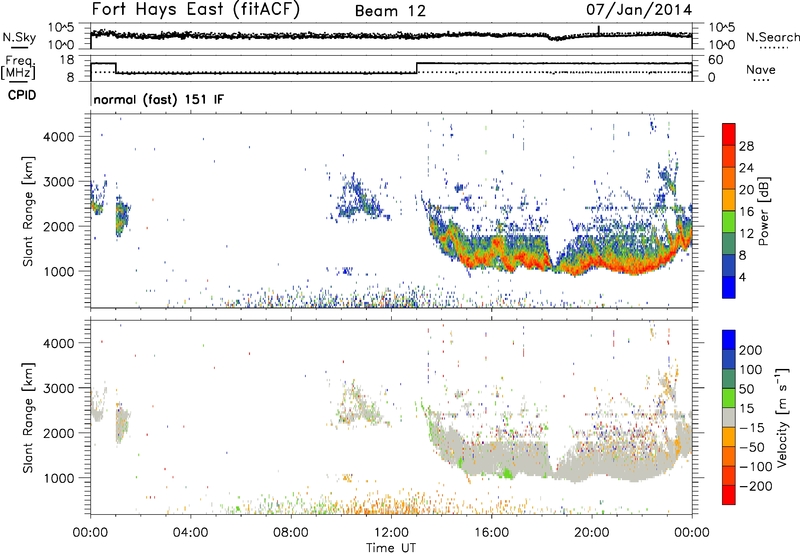Click the '4' tick on power colorbar
The image size is (800, 554).
(x=742, y=277)
